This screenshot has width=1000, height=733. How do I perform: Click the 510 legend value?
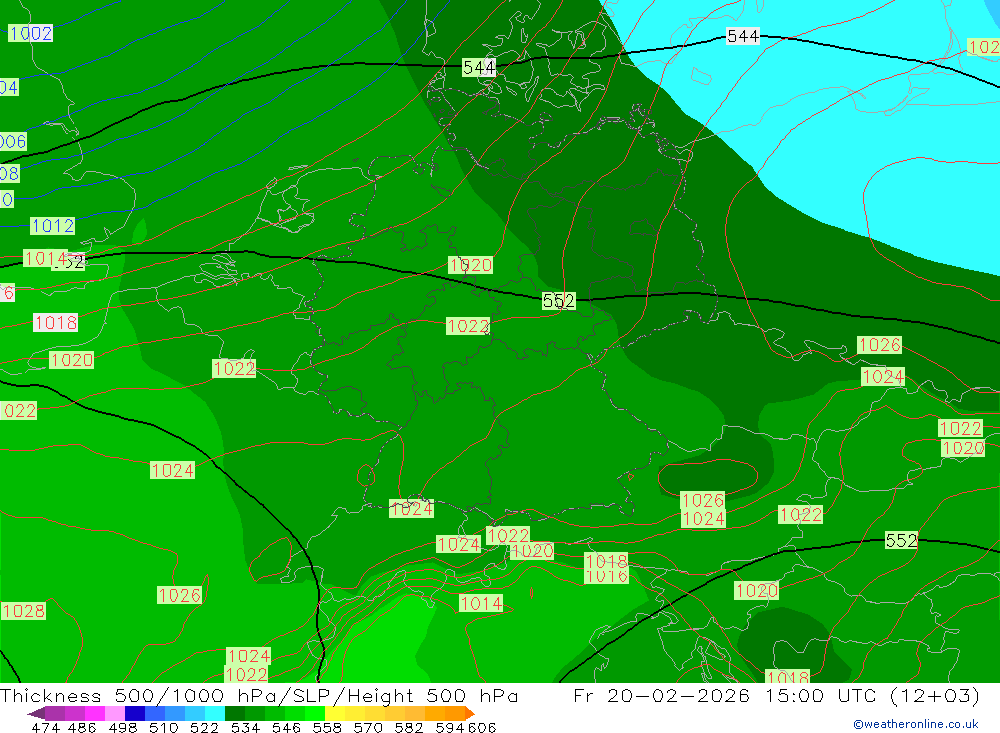pos(163,727)
